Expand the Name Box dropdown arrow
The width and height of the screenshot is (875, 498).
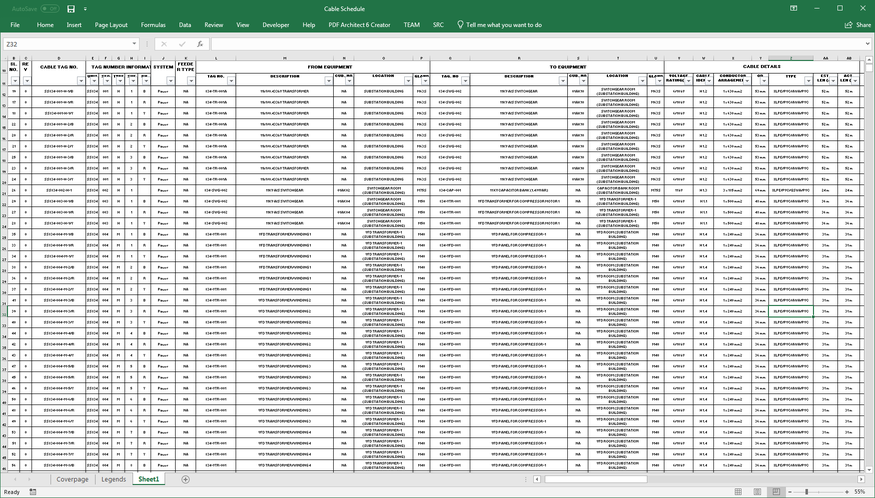pyautogui.click(x=134, y=44)
